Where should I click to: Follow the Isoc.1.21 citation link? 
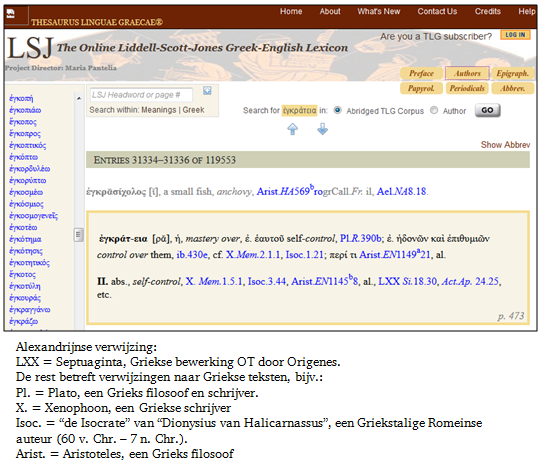coord(305,255)
